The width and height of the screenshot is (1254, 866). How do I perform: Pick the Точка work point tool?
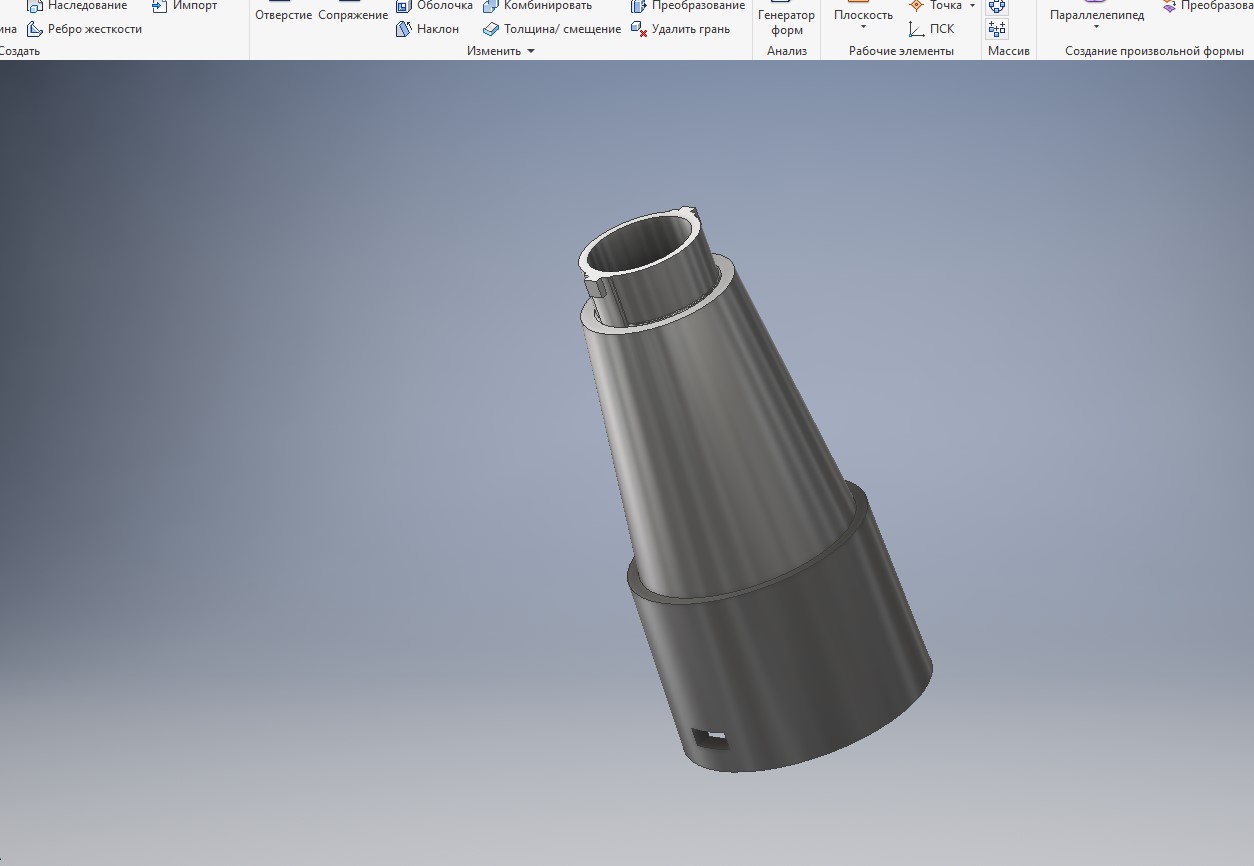click(935, 6)
